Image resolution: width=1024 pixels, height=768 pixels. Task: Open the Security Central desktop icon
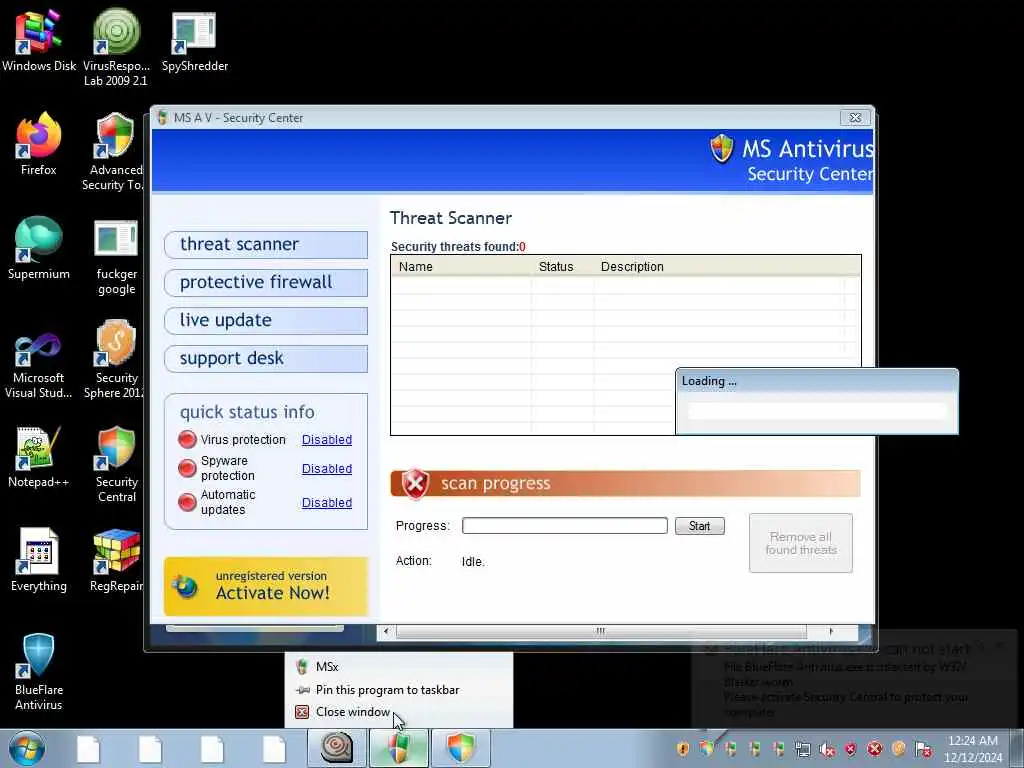(116, 464)
